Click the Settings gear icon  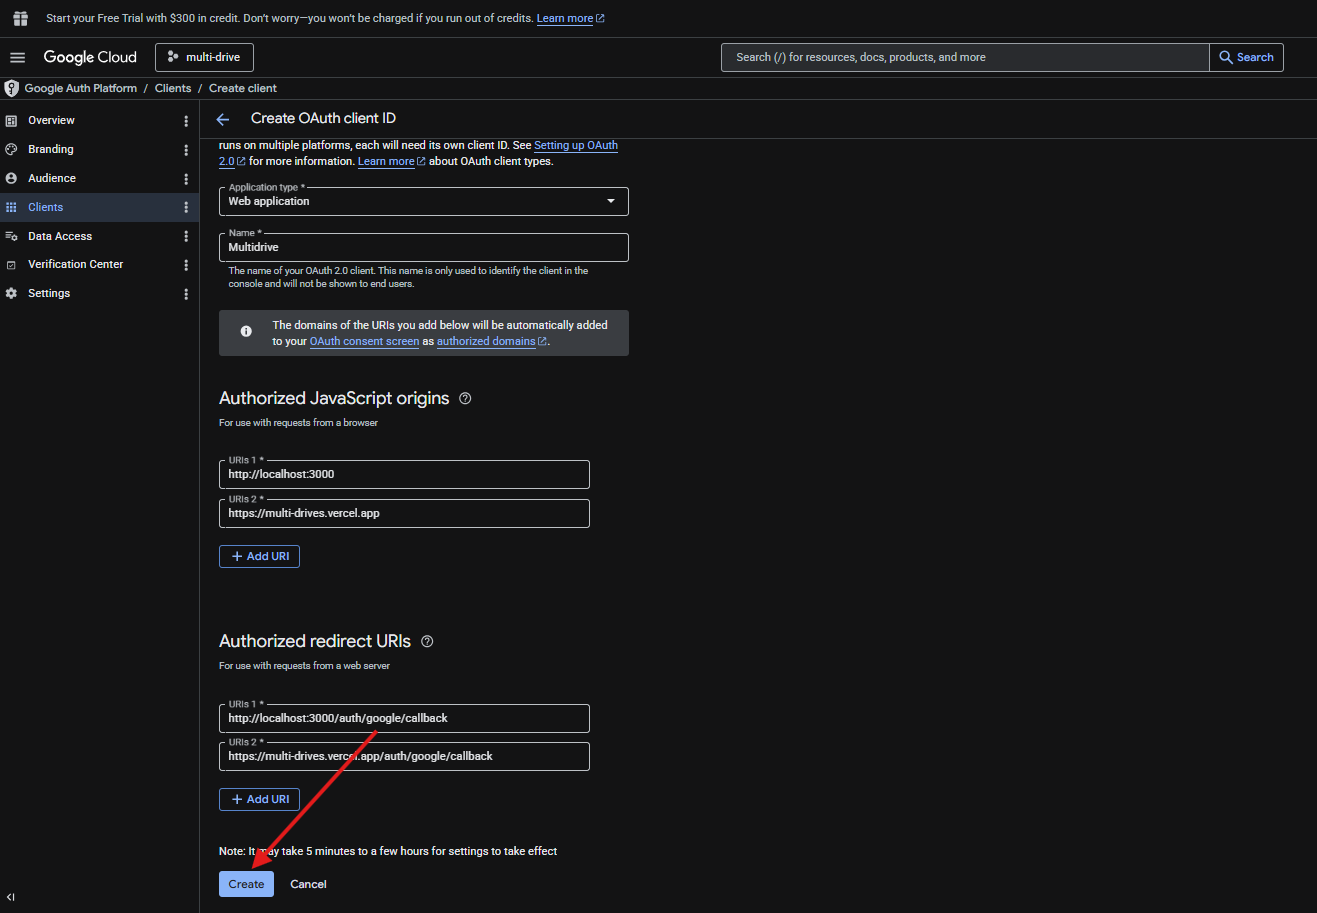point(11,293)
